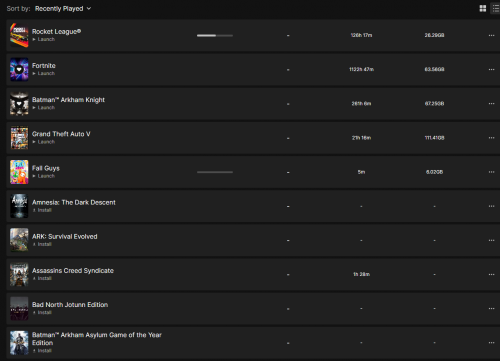Click Rocket League achievement progress bar
This screenshot has width=500, height=361.
pyautogui.click(x=215, y=35)
